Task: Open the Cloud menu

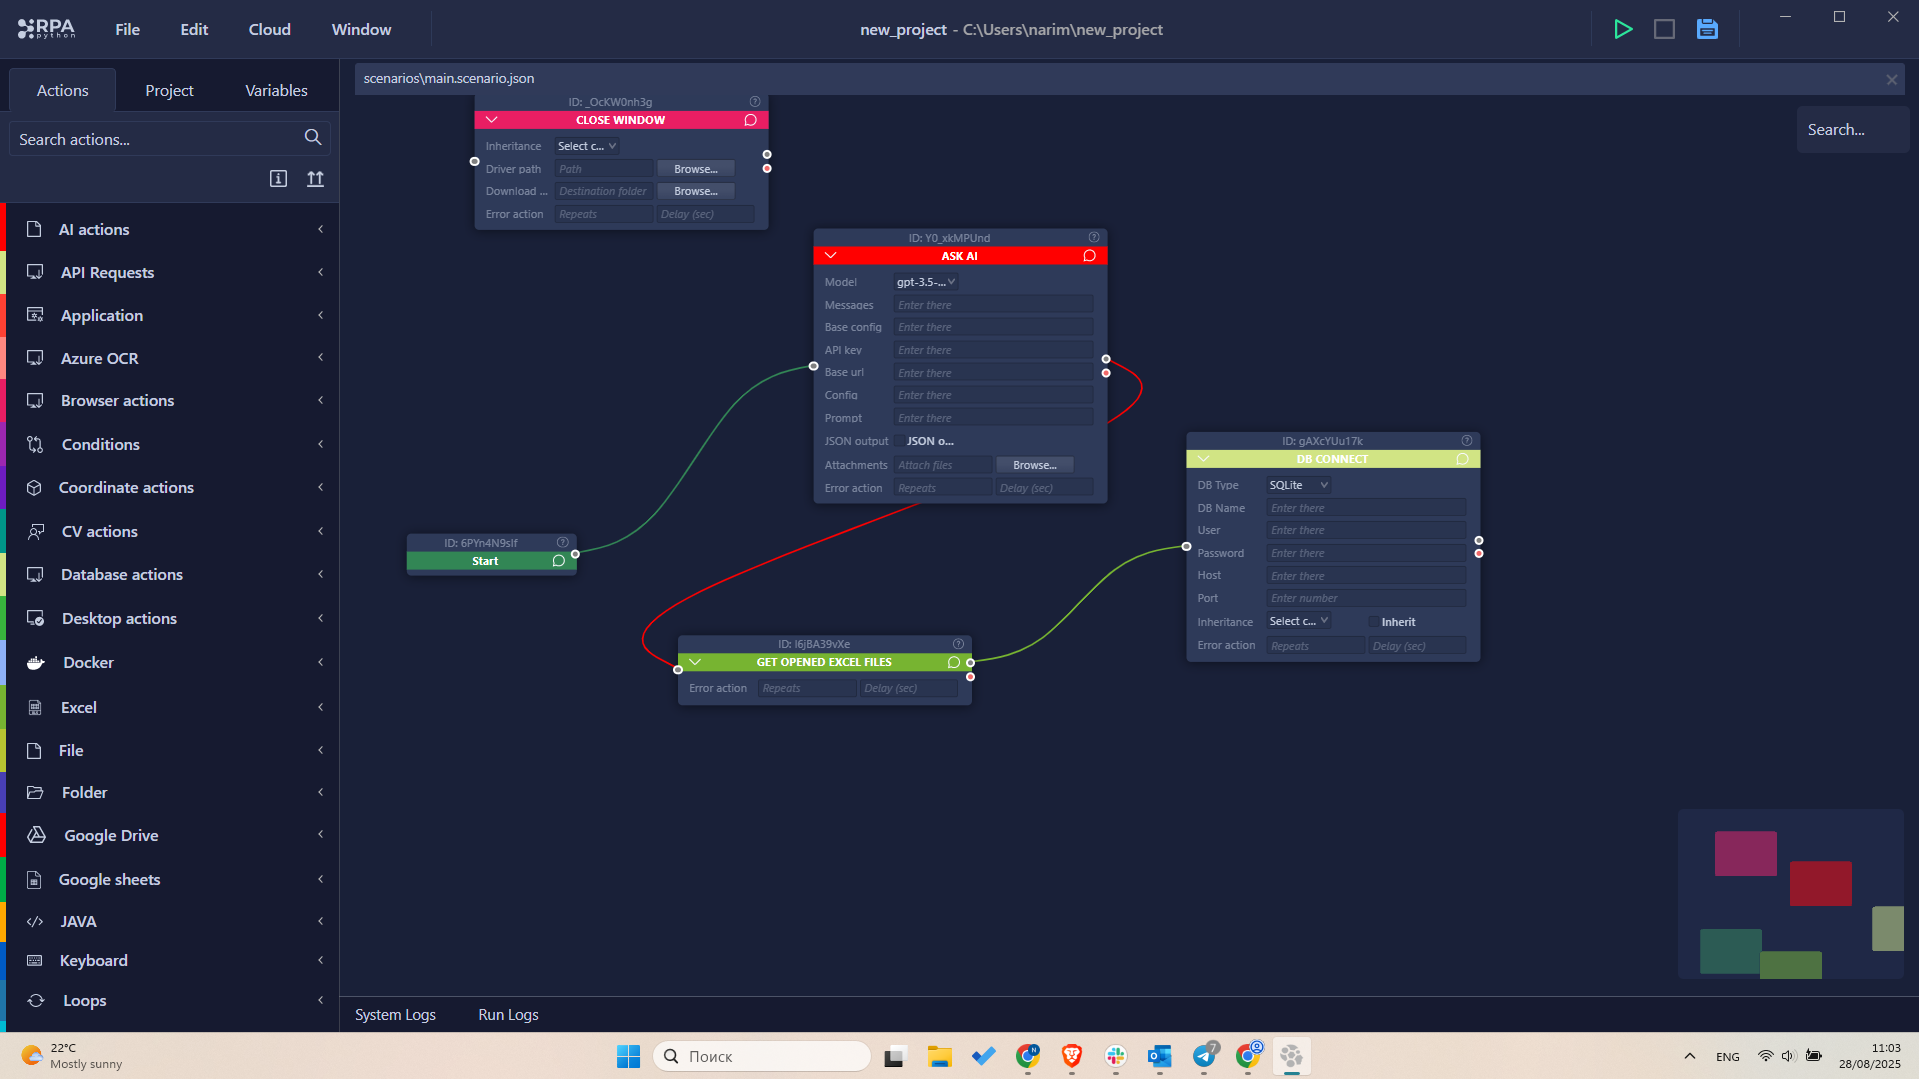Action: click(269, 29)
